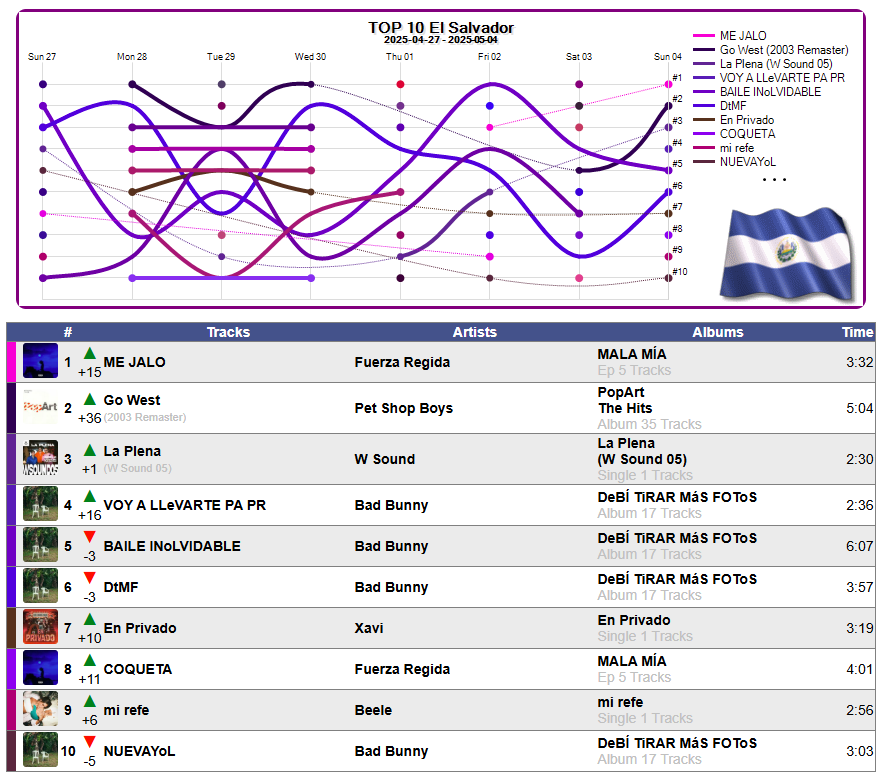Click the COQUETA album cover thumbnail
This screenshot has height=777, width=881.
coord(40,668)
